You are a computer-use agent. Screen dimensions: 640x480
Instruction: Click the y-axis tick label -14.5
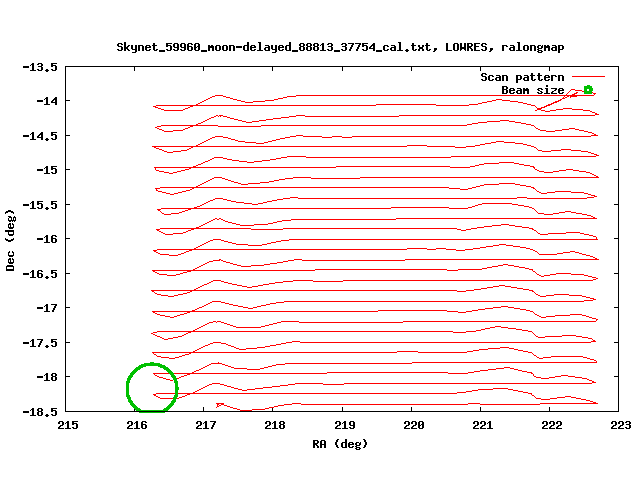coord(40,136)
